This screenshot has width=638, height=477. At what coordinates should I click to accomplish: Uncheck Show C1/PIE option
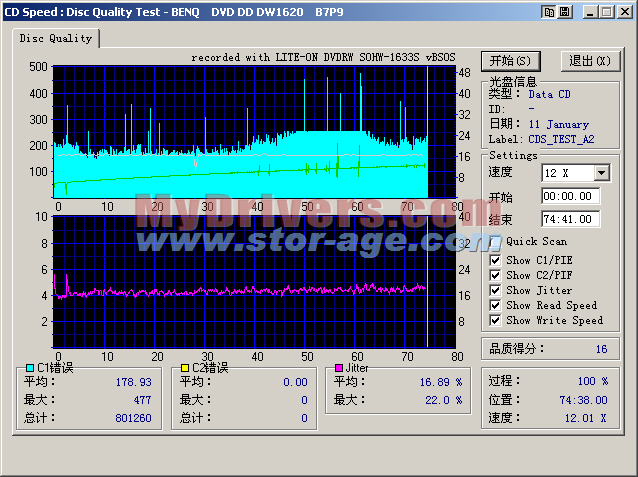495,260
